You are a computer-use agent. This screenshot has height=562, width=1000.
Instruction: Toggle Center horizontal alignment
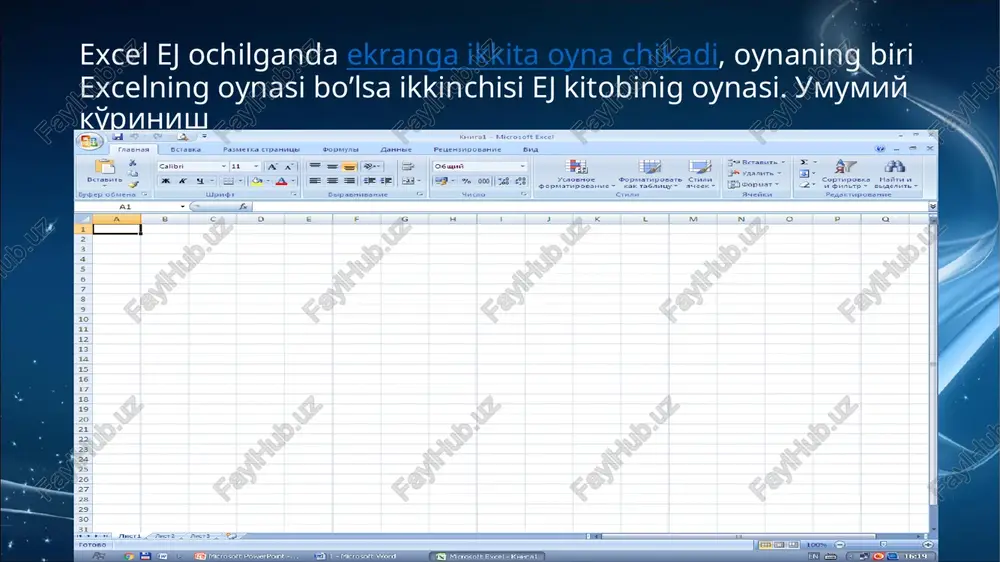coord(332,181)
